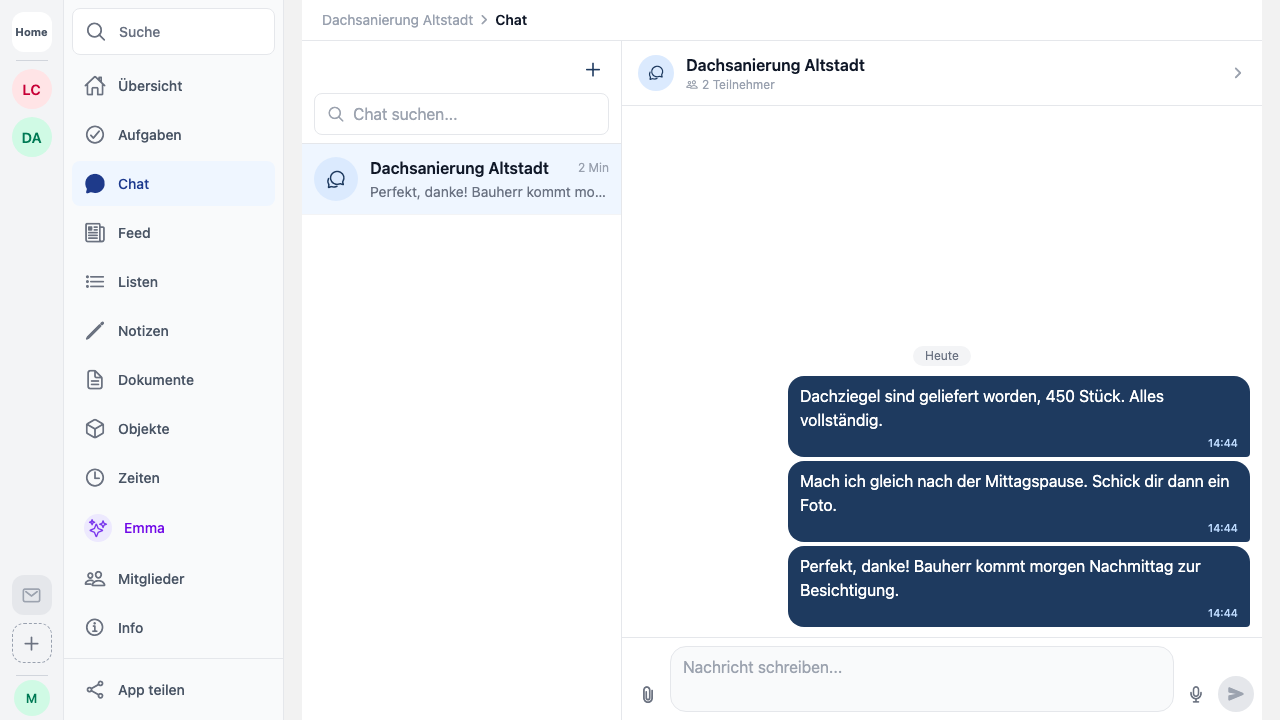Click the Aufgaben checkmark icon
The height and width of the screenshot is (720, 1280).
click(x=95, y=135)
